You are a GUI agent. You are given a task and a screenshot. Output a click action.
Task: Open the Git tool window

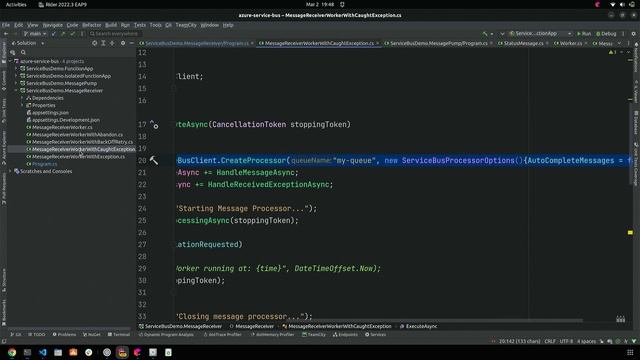[x=16, y=335]
